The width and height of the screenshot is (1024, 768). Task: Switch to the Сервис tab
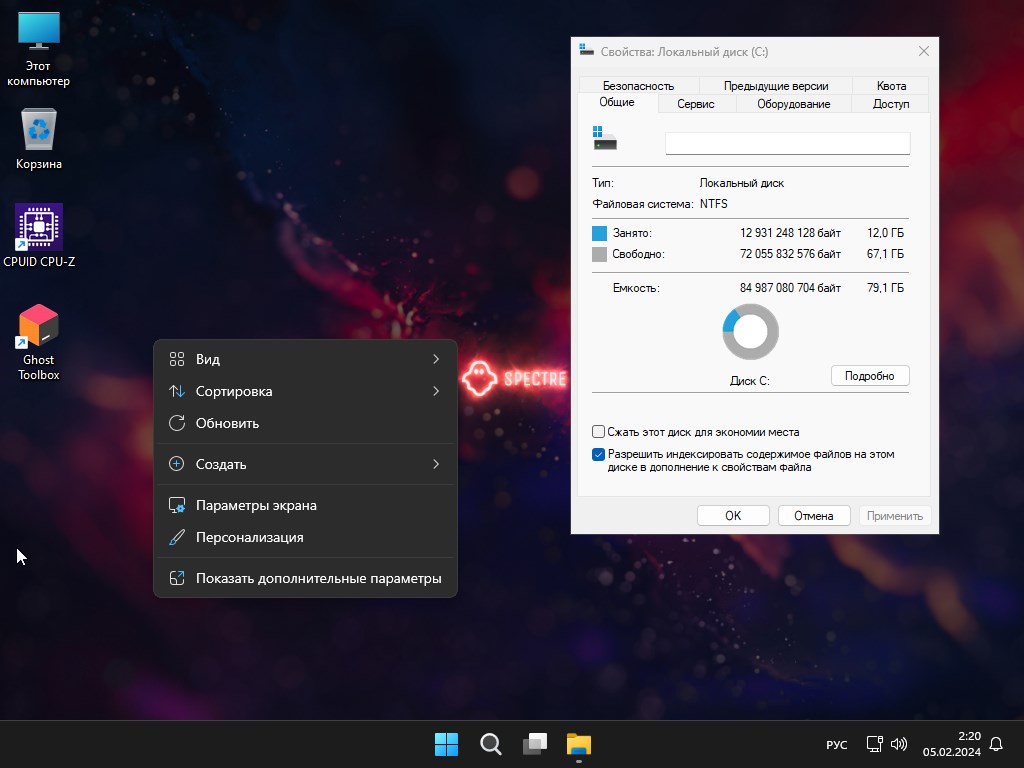tap(696, 104)
